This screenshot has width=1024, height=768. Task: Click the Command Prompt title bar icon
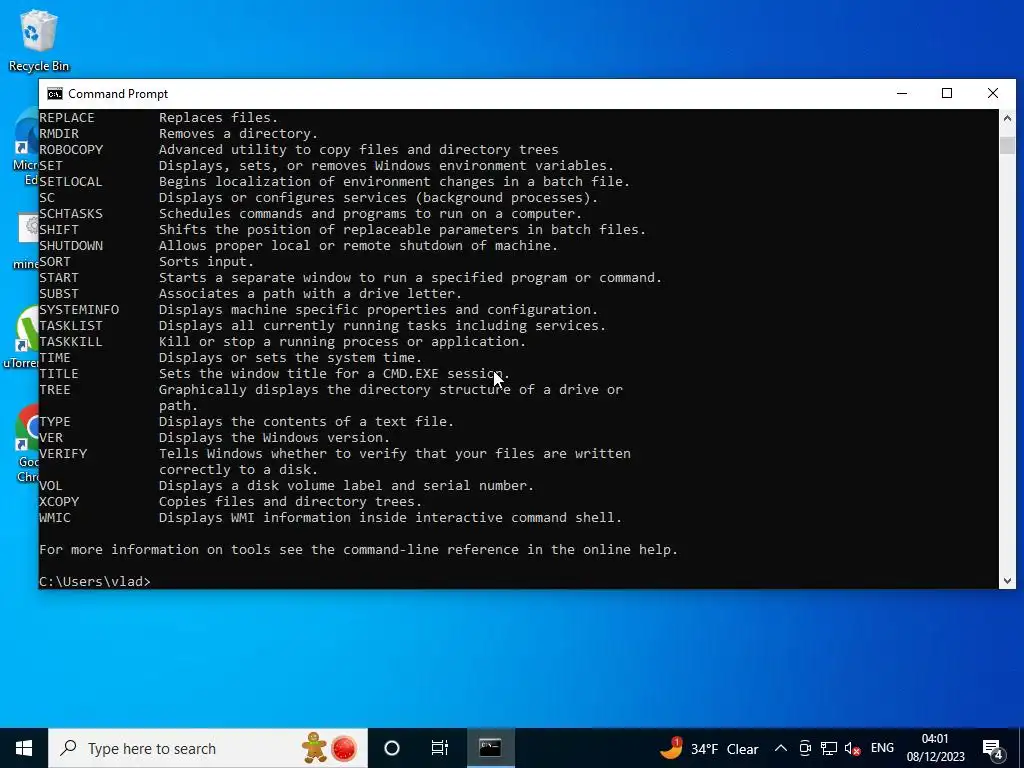[55, 94]
